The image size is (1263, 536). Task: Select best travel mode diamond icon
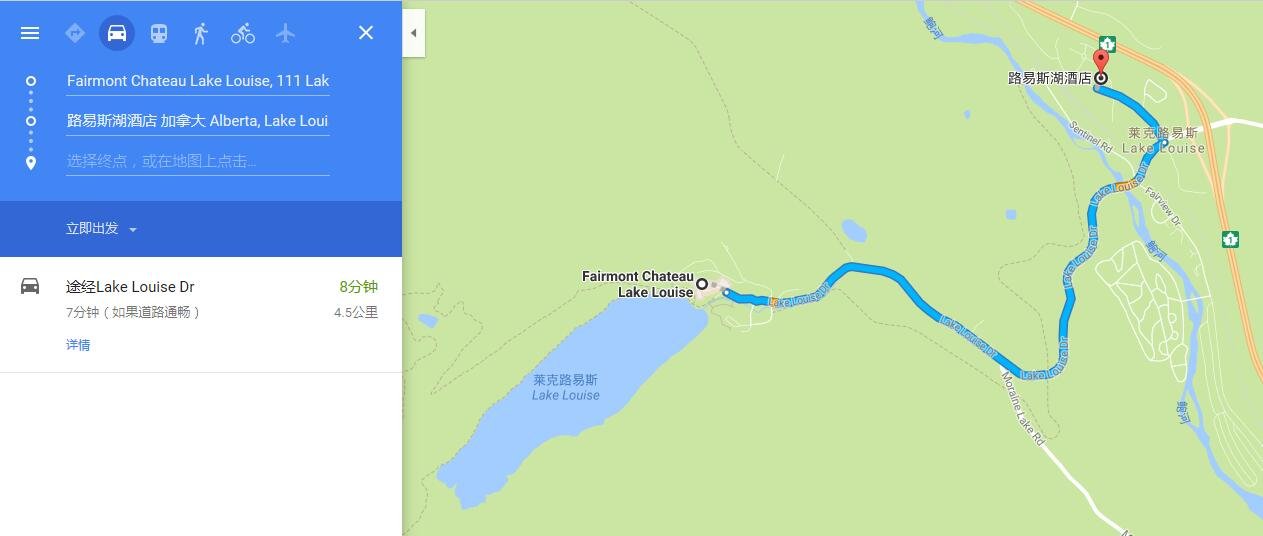pos(75,33)
